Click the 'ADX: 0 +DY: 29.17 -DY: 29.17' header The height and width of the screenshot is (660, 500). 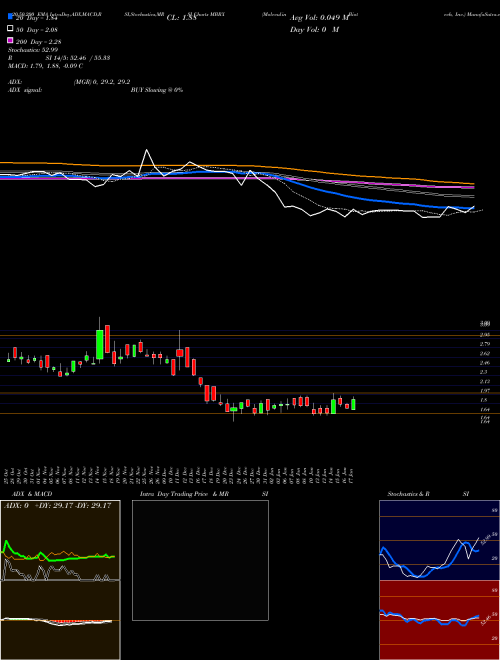(57, 506)
